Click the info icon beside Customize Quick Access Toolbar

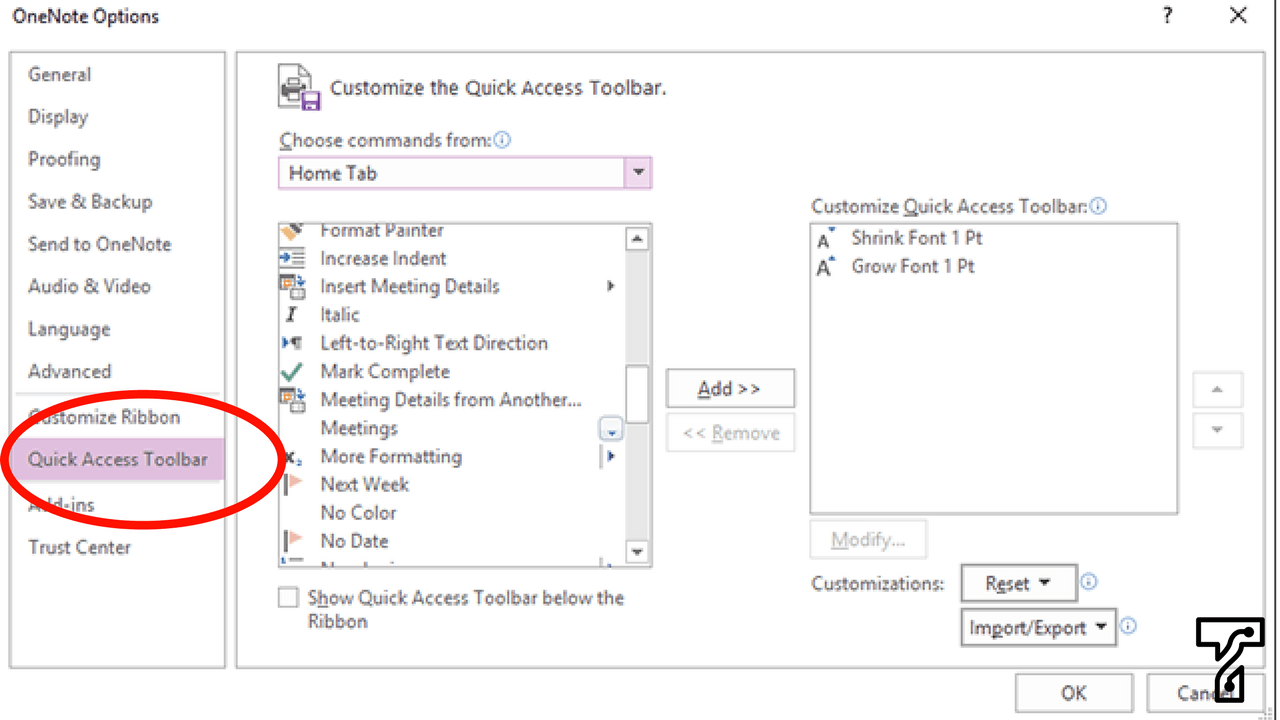(1098, 206)
